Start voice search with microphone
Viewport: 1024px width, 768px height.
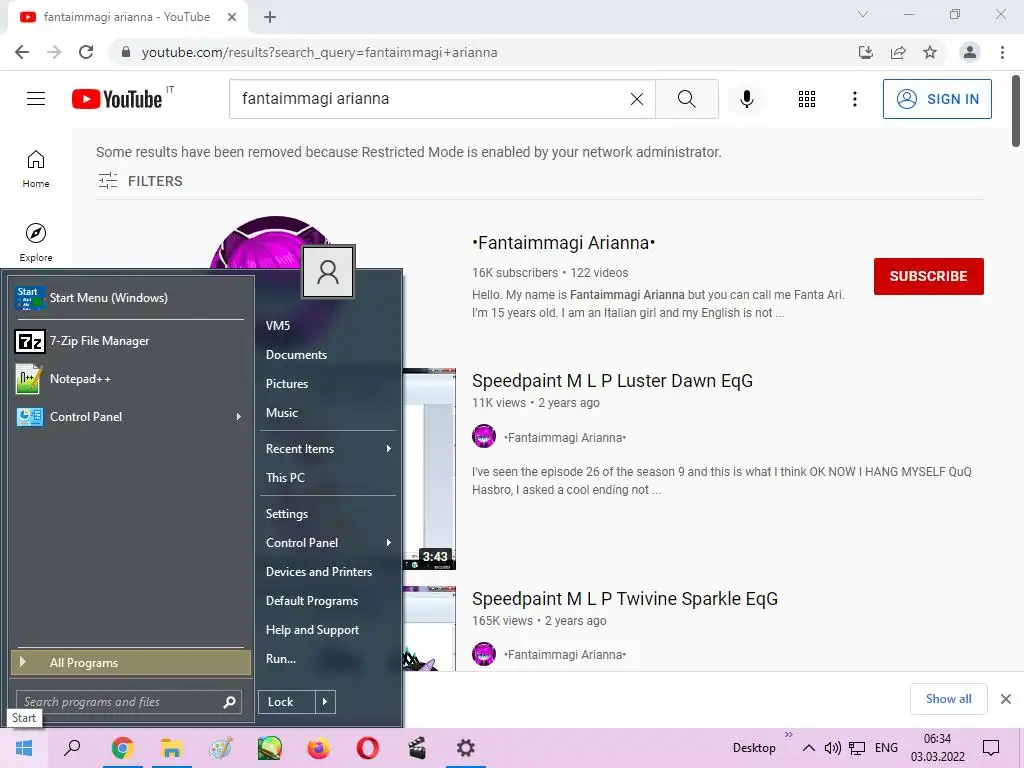746,99
